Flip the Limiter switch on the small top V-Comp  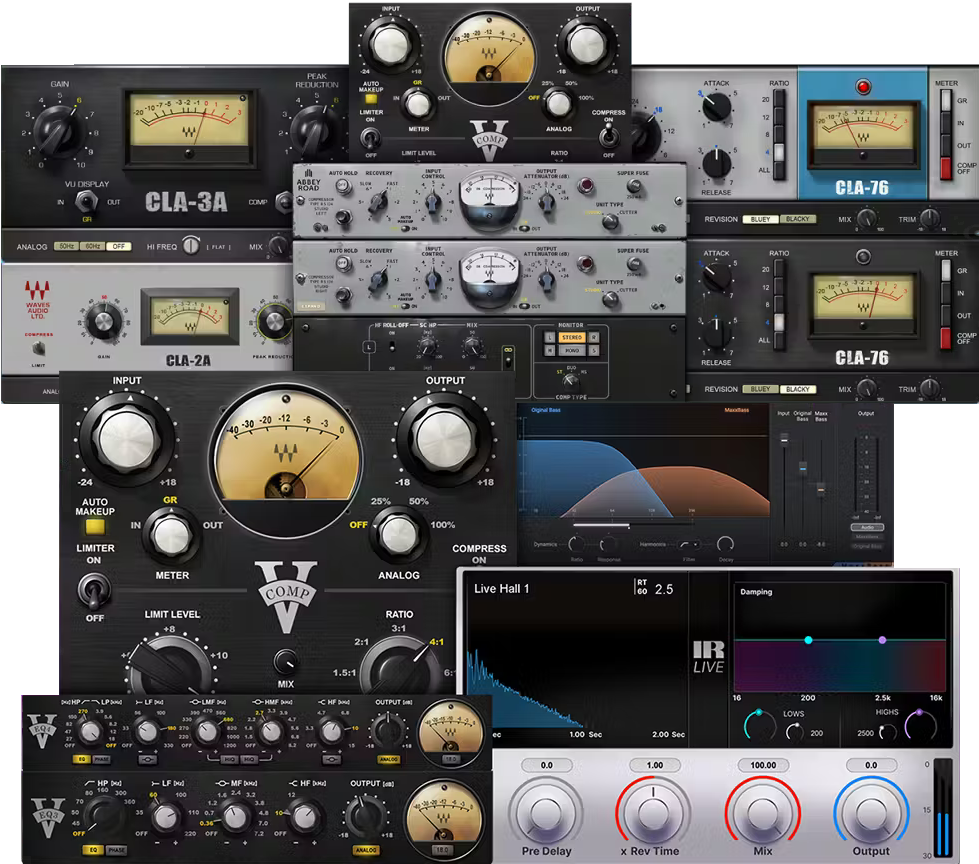tap(371, 137)
